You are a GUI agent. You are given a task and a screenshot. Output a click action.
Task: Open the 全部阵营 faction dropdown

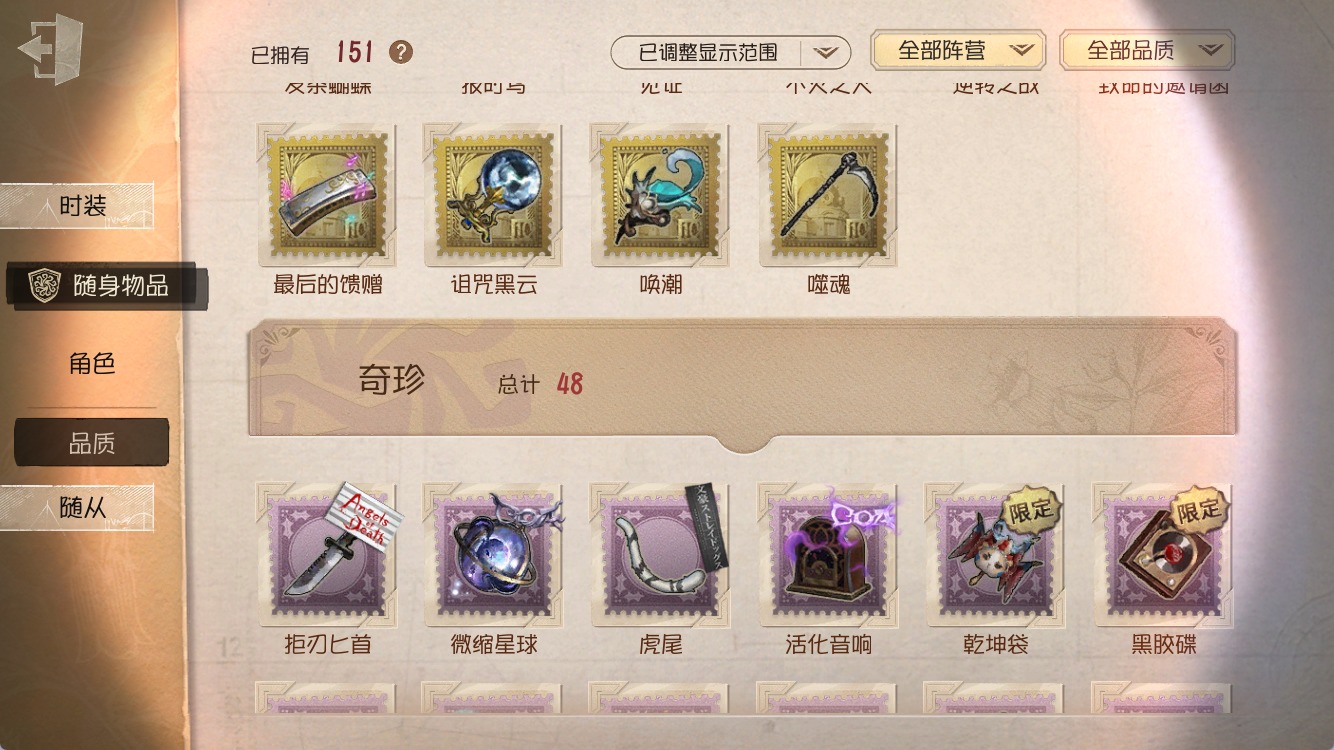click(x=958, y=50)
